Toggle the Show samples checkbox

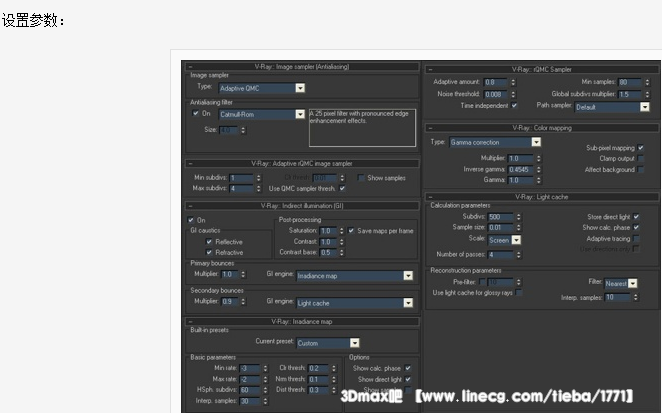[361, 178]
